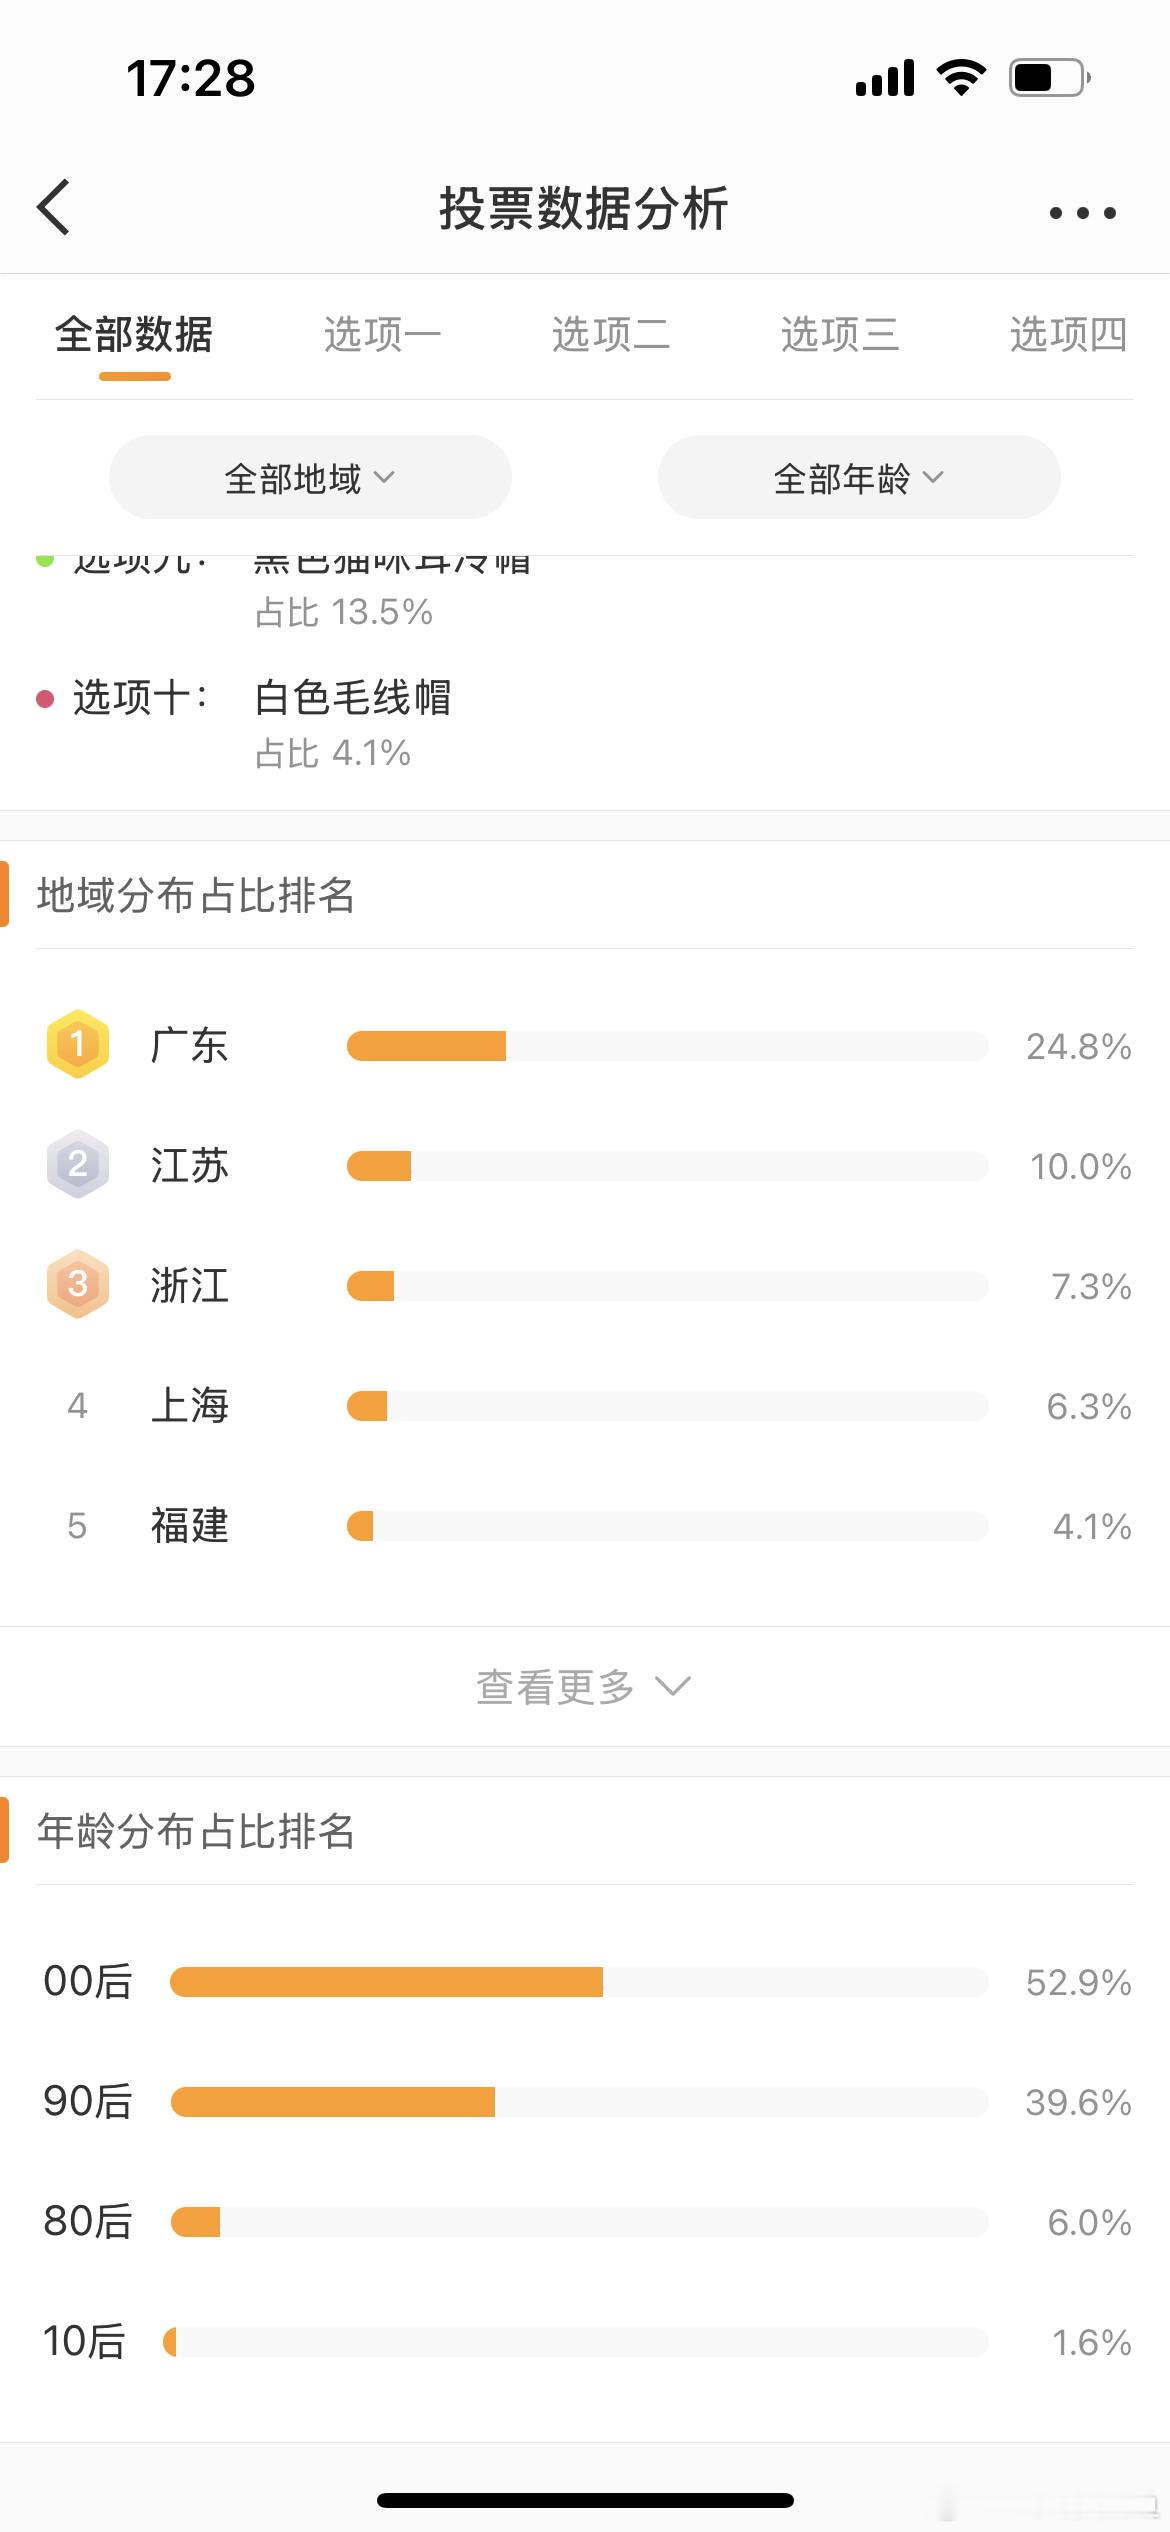Select the 选项二 tab
The height and width of the screenshot is (2532, 1170).
click(x=611, y=335)
